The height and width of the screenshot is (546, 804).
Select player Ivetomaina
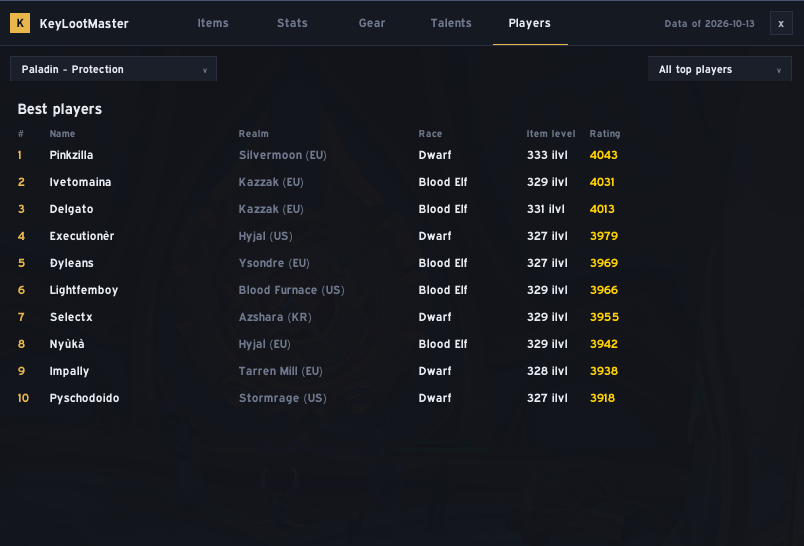click(80, 182)
